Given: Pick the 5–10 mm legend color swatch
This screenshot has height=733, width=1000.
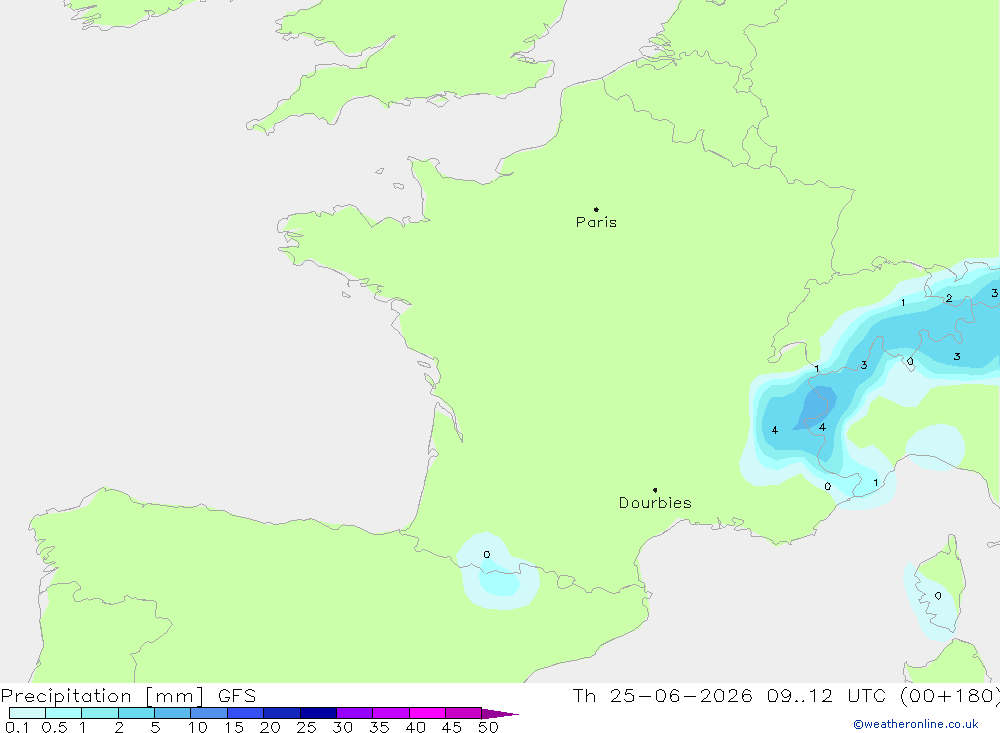Looking at the screenshot, I should coord(172,713).
